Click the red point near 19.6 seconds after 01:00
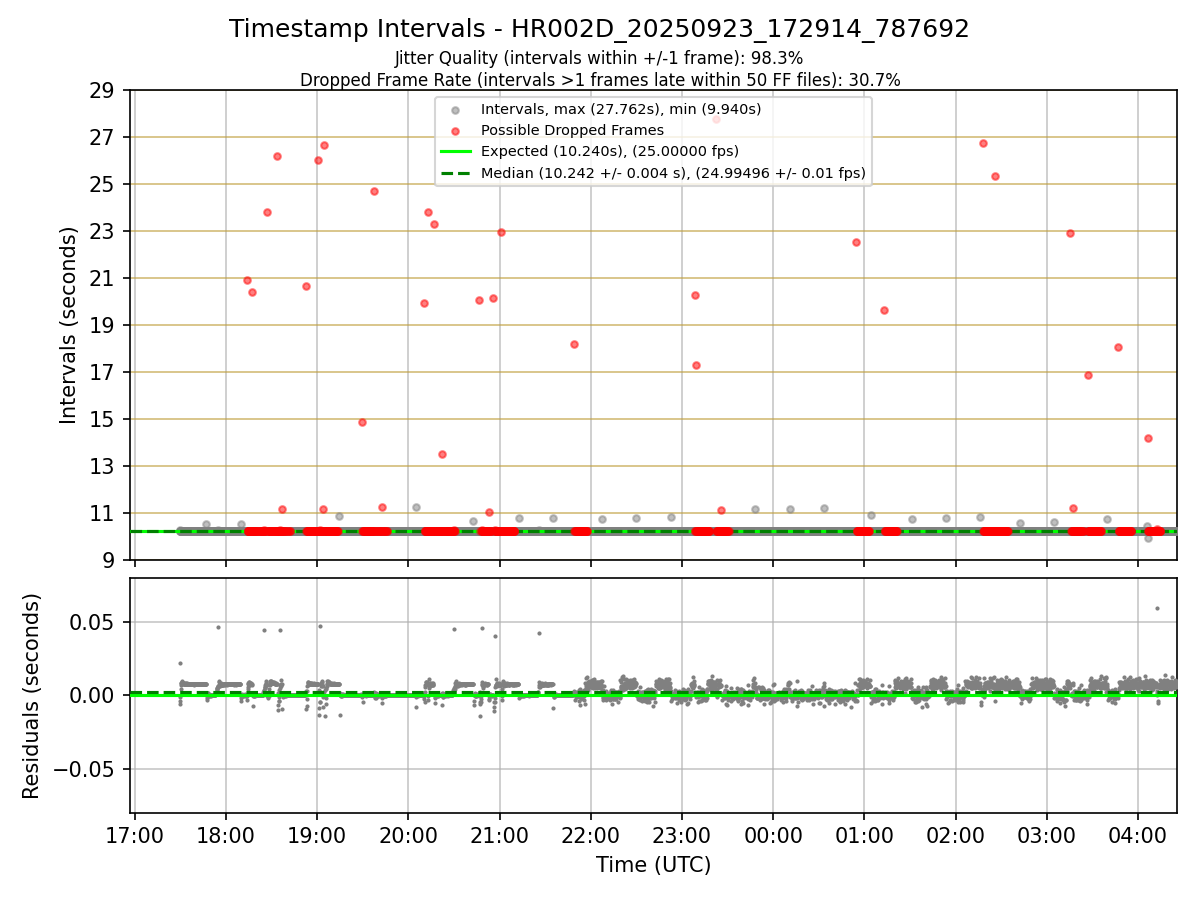The width and height of the screenshot is (1200, 900). point(884,310)
